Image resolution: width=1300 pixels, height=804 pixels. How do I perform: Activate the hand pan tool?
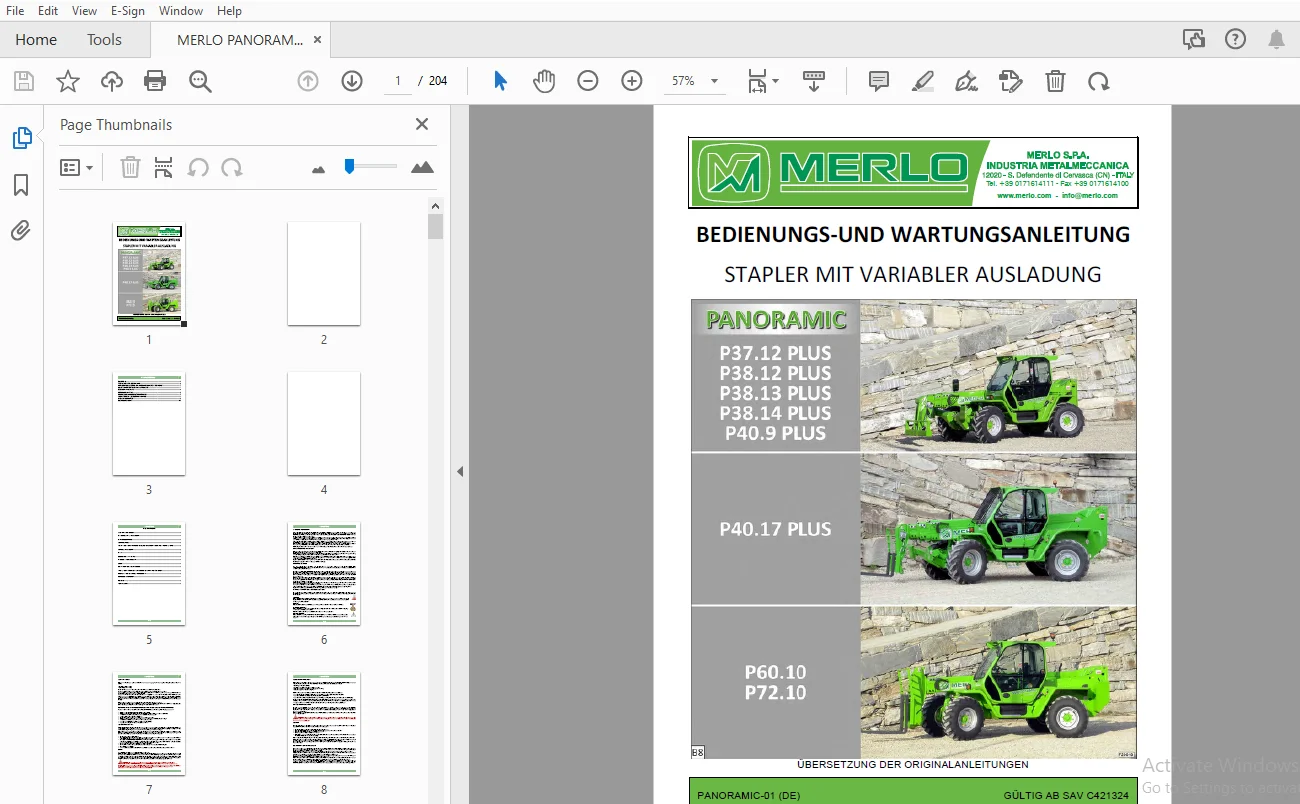544,81
